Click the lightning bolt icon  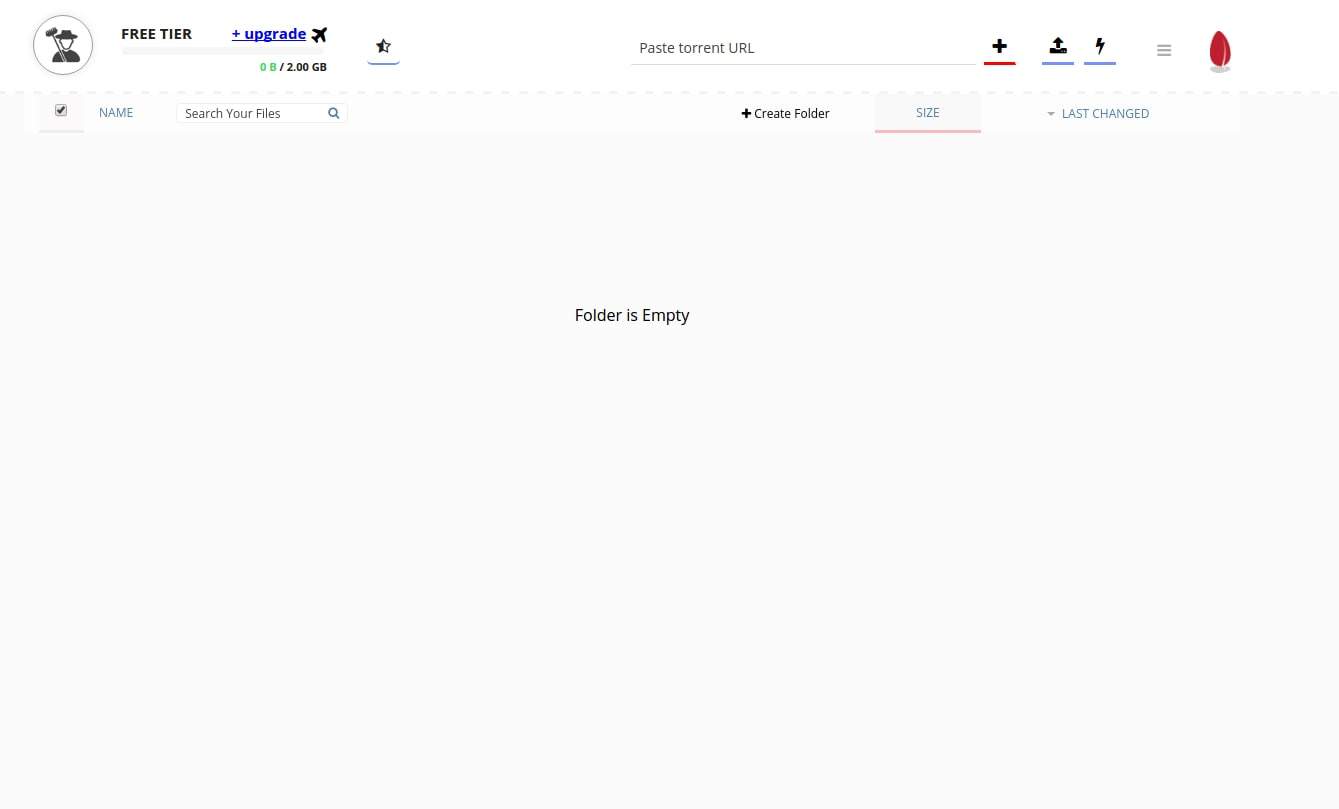coord(1100,46)
